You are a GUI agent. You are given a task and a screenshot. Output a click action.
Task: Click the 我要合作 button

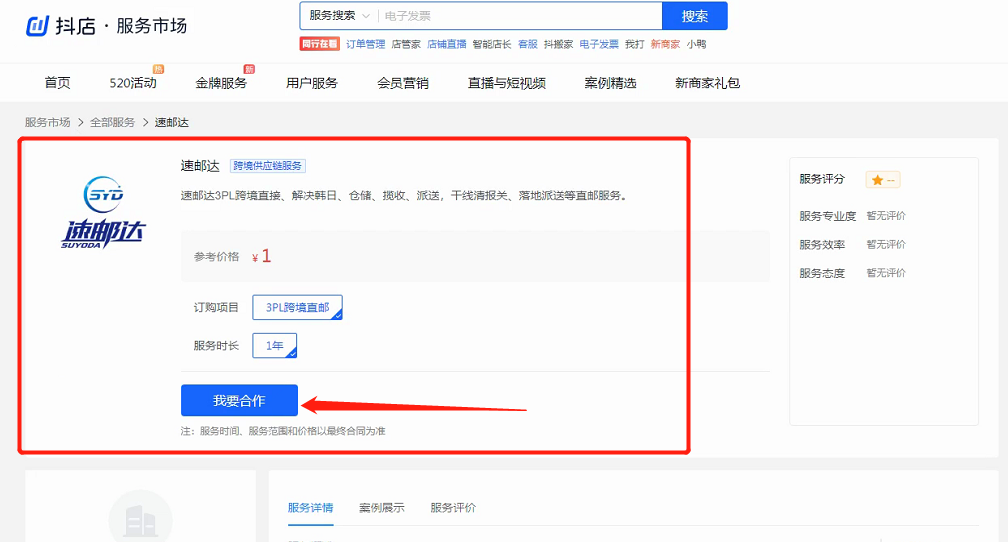pos(239,401)
